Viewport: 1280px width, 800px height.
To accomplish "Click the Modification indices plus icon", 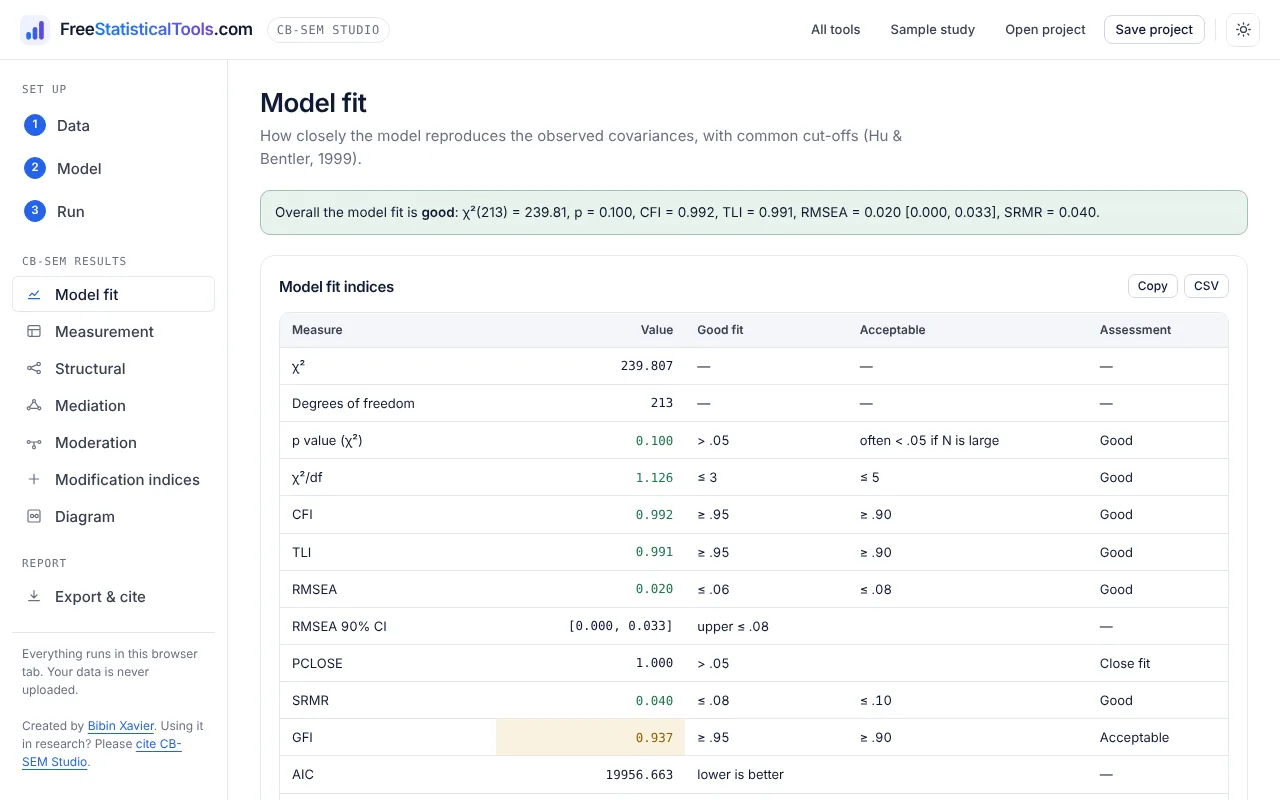I will click(34, 480).
